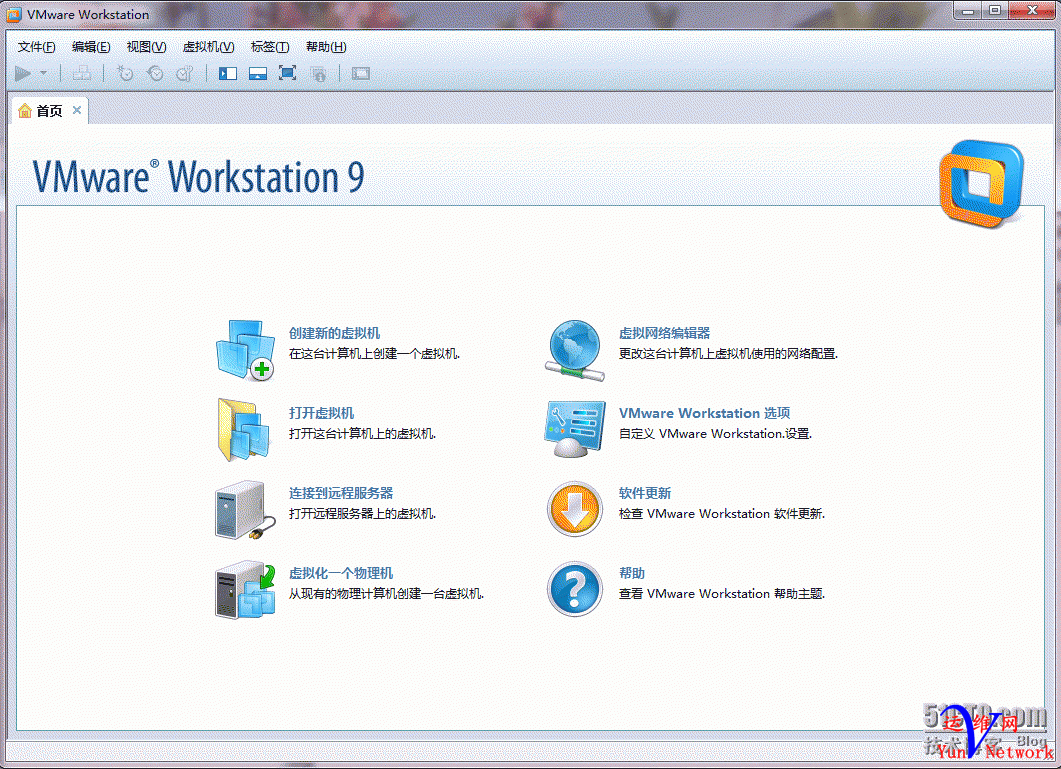Screen dimensions: 1061x769
Task: Click the power on virtual machine play button
Action: (x=22, y=73)
